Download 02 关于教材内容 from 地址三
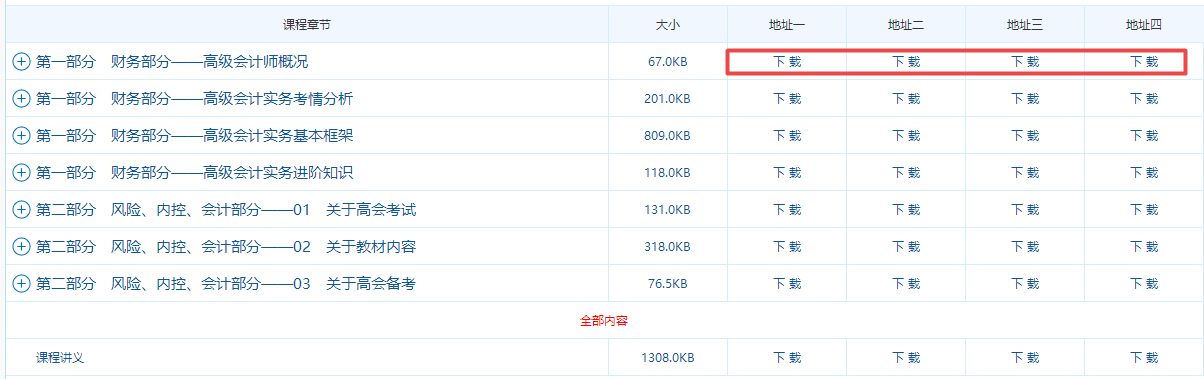 (1025, 247)
